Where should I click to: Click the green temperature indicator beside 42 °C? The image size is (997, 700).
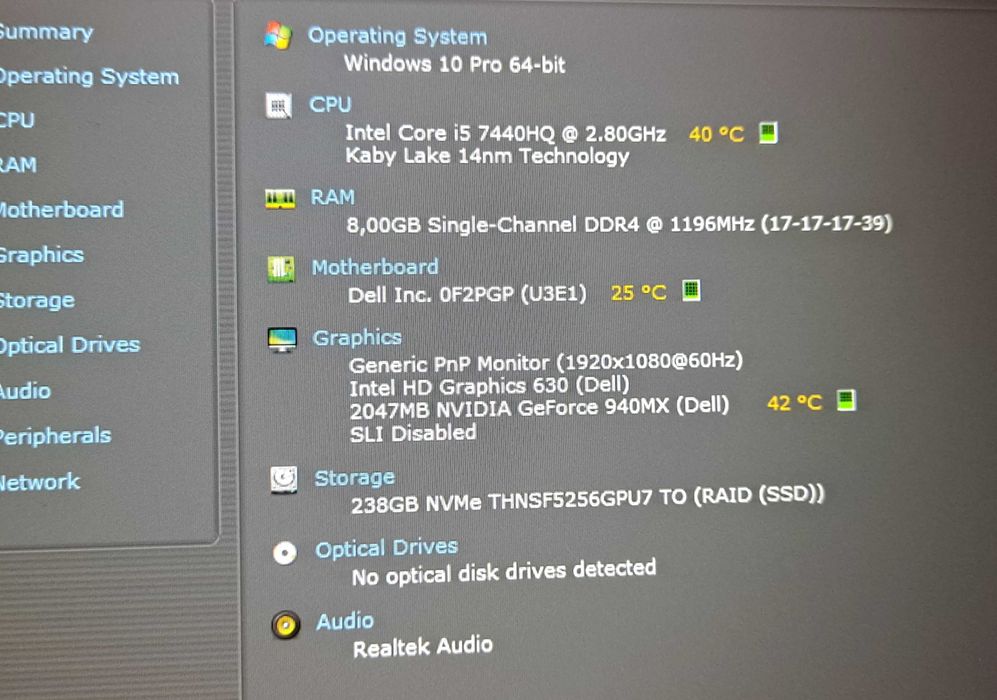click(x=846, y=400)
